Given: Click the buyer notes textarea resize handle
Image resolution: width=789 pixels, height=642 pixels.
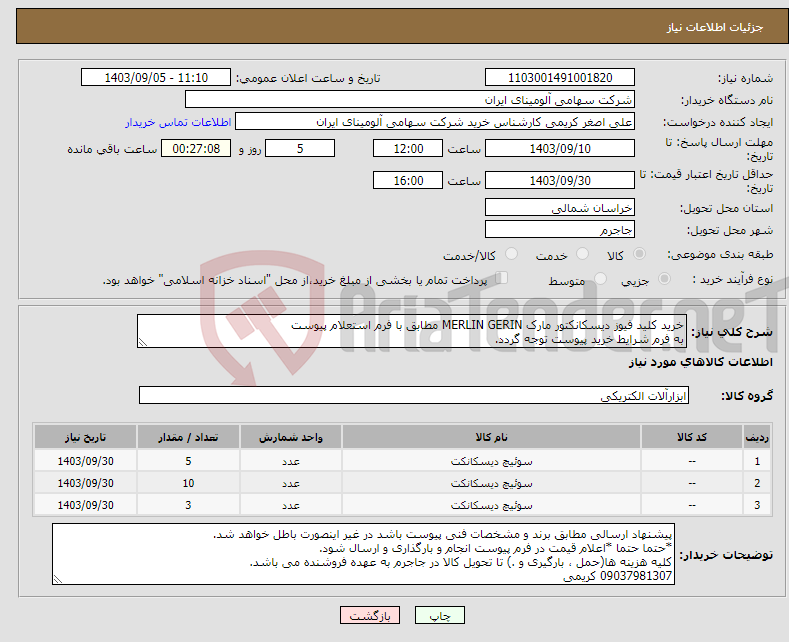Looking at the screenshot, I should [58, 579].
